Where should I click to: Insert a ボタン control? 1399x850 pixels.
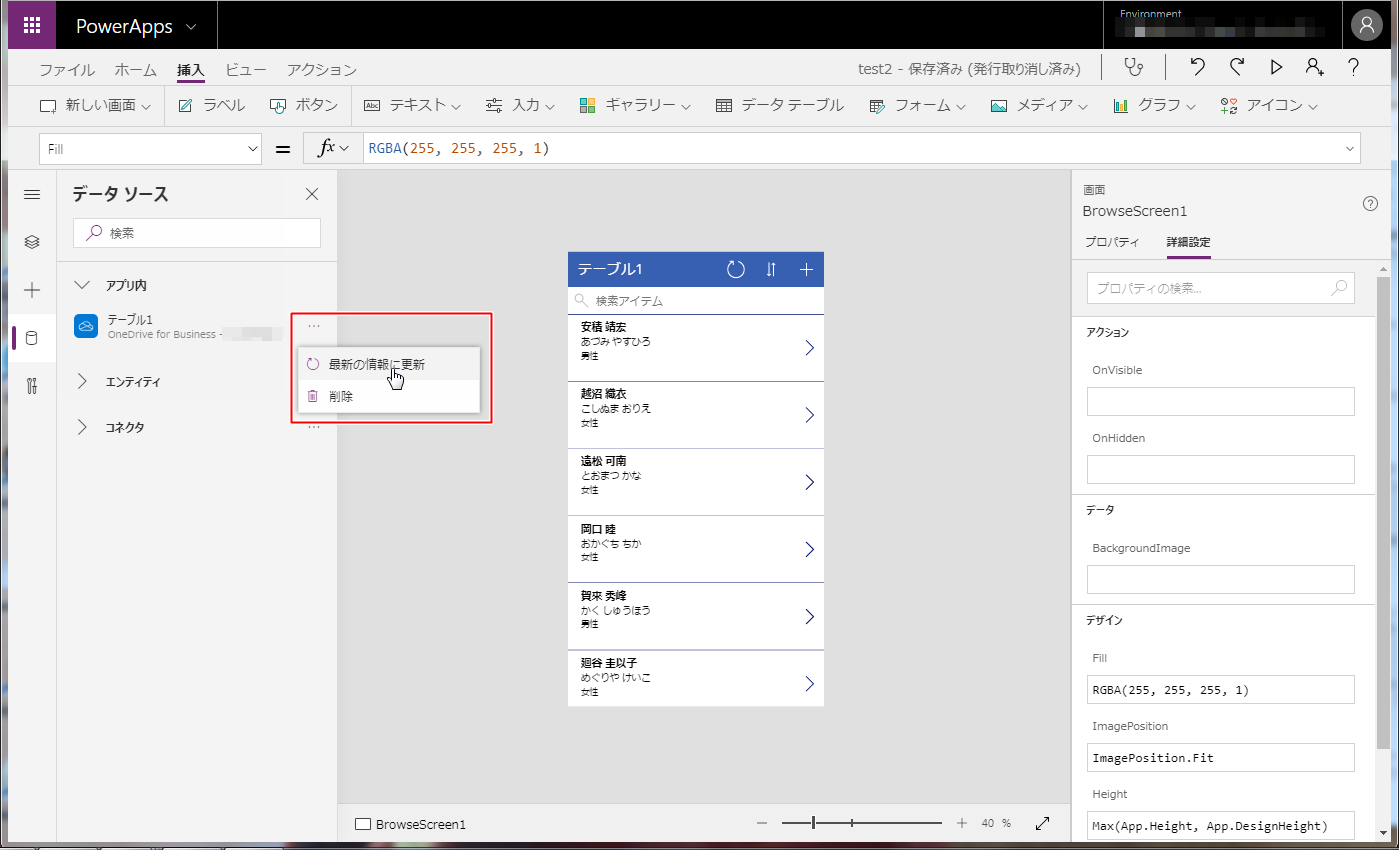click(304, 105)
